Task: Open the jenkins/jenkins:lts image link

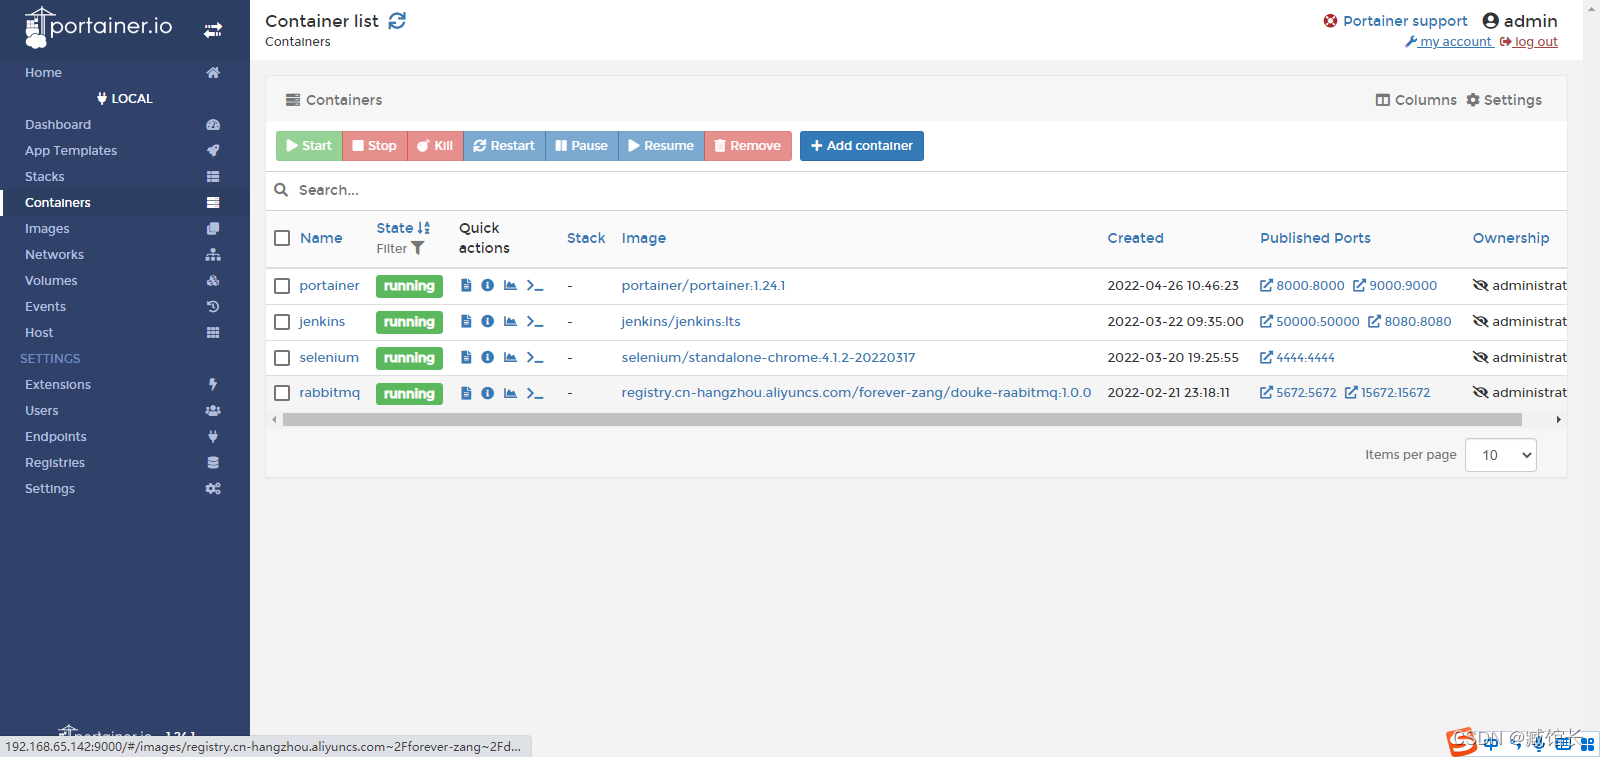Action: point(681,322)
